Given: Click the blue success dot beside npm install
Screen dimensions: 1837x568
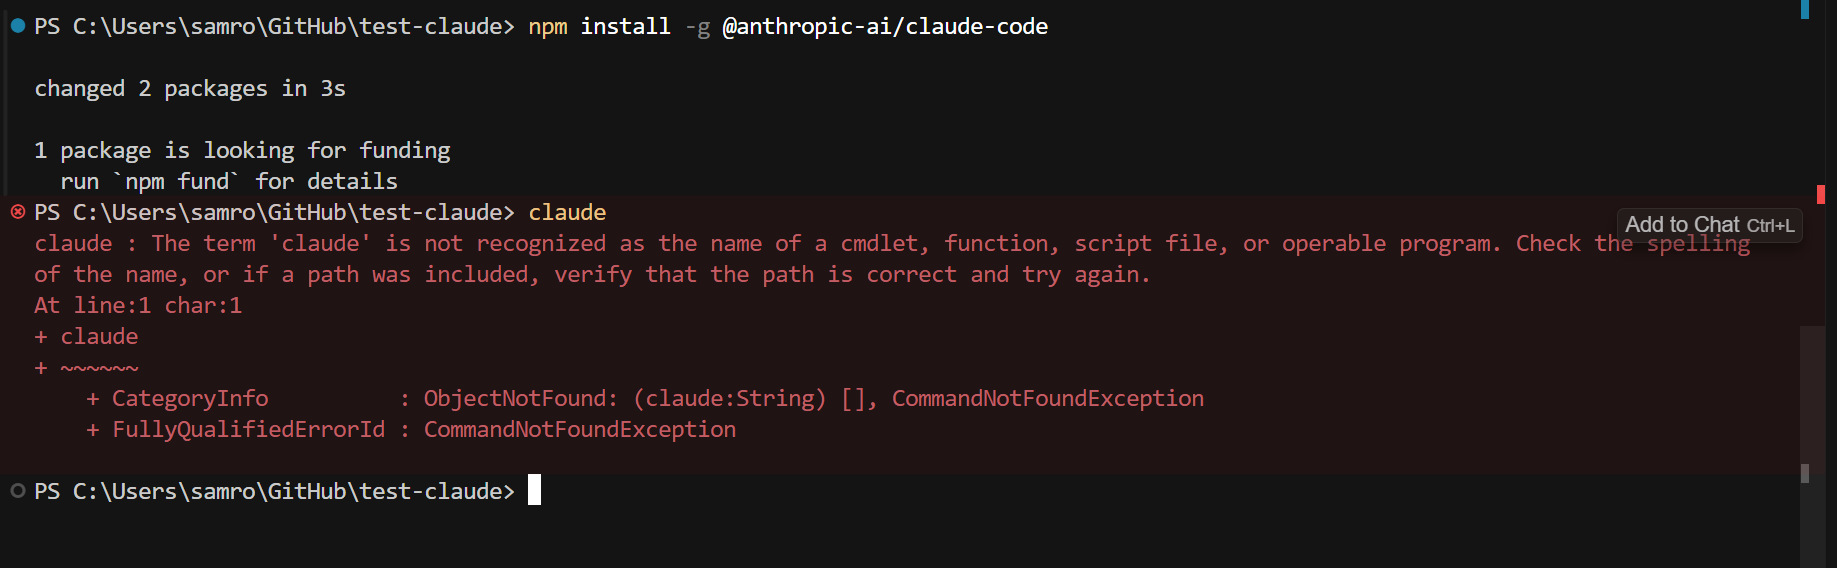Looking at the screenshot, I should click(17, 26).
